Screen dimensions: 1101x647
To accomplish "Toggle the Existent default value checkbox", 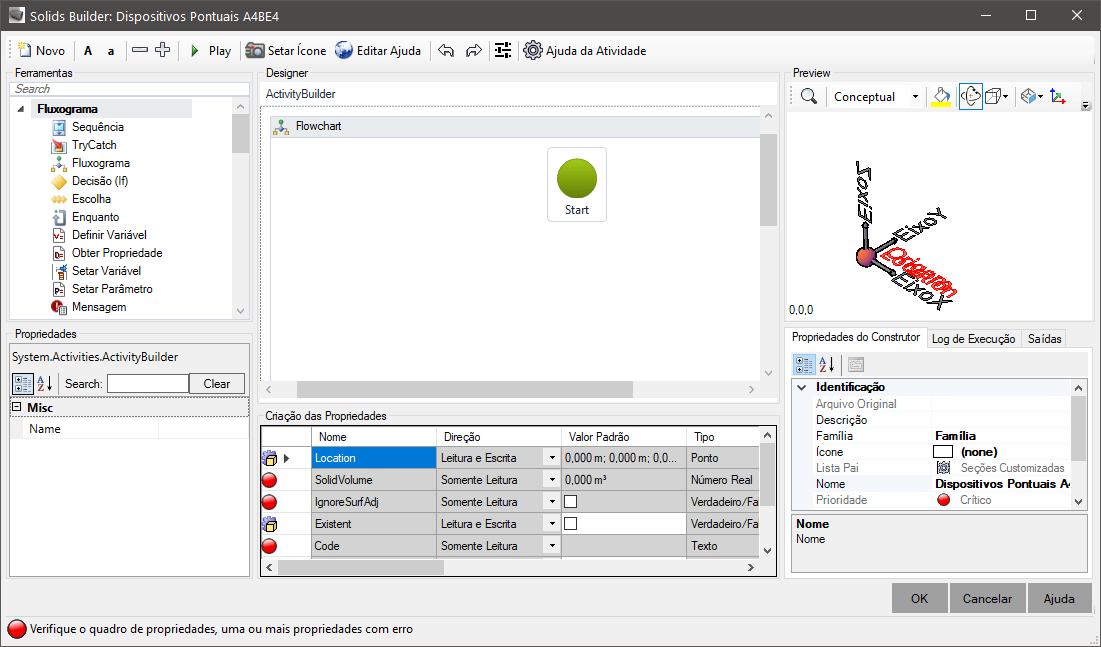I will 571,523.
